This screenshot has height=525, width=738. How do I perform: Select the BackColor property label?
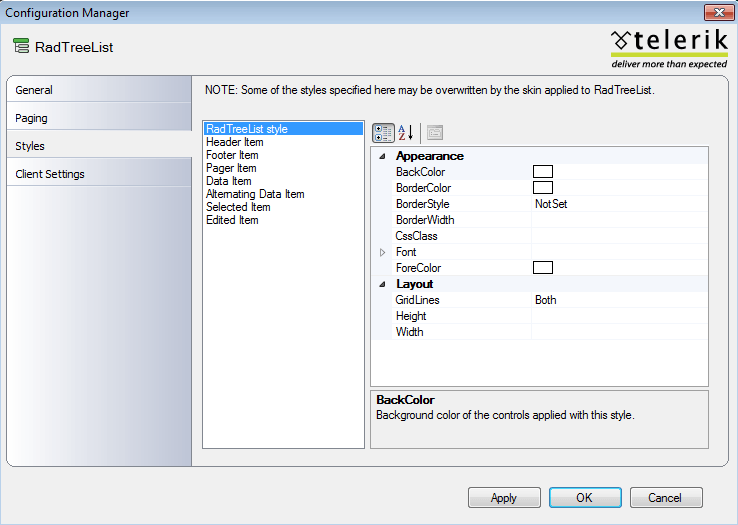(x=420, y=172)
